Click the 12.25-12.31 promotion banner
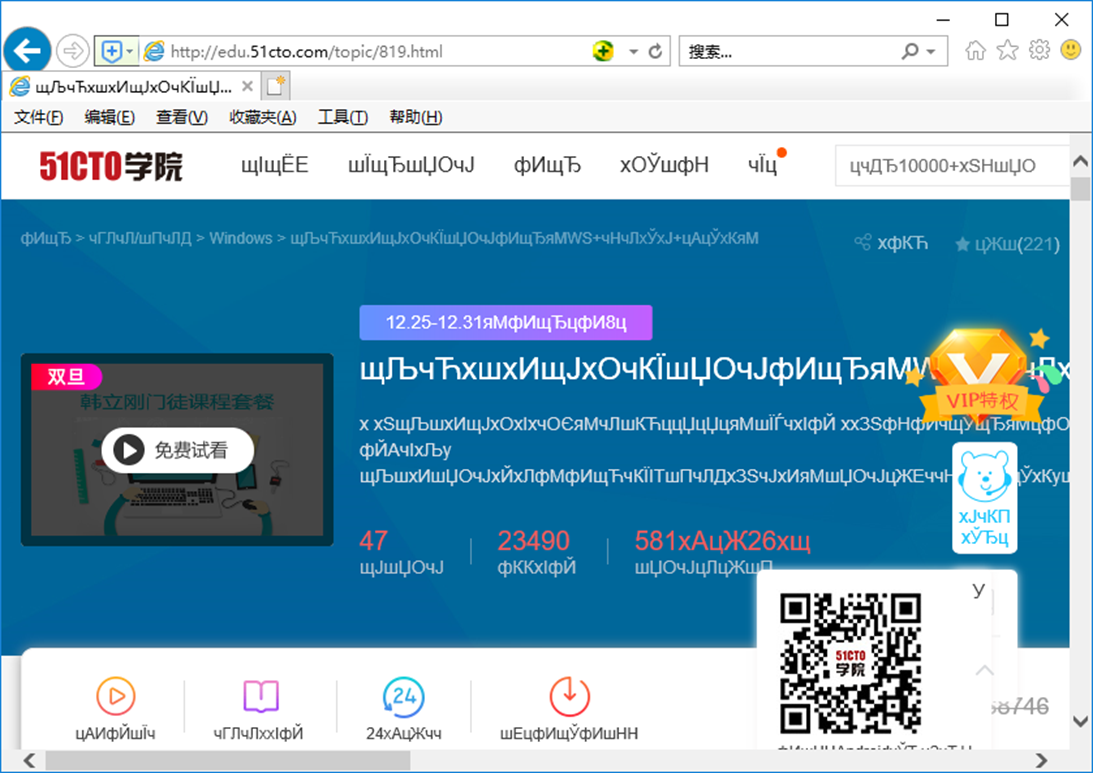 (x=506, y=323)
